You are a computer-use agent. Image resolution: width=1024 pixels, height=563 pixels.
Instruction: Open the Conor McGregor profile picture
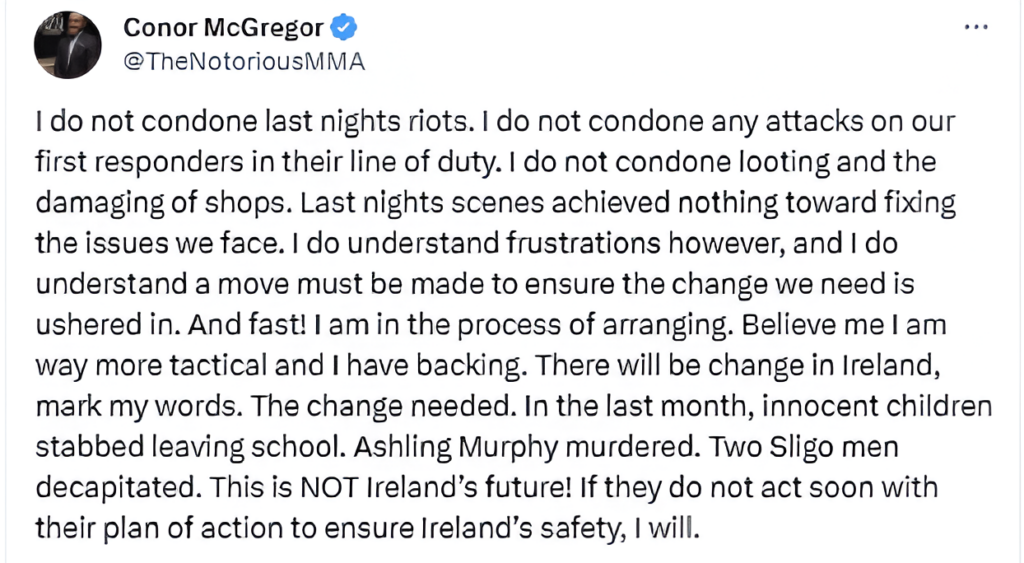coord(68,46)
